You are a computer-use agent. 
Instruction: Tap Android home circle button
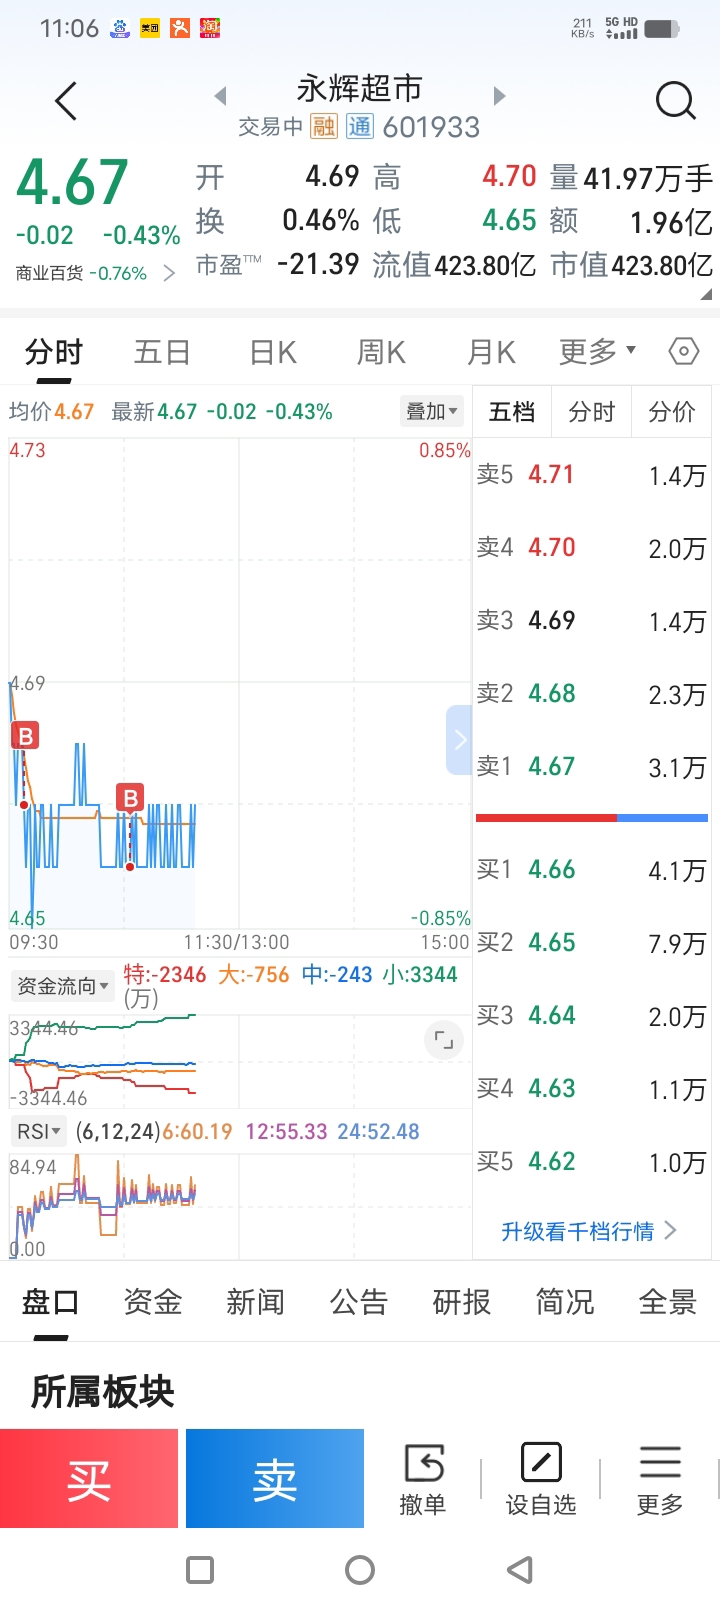pyautogui.click(x=360, y=1570)
